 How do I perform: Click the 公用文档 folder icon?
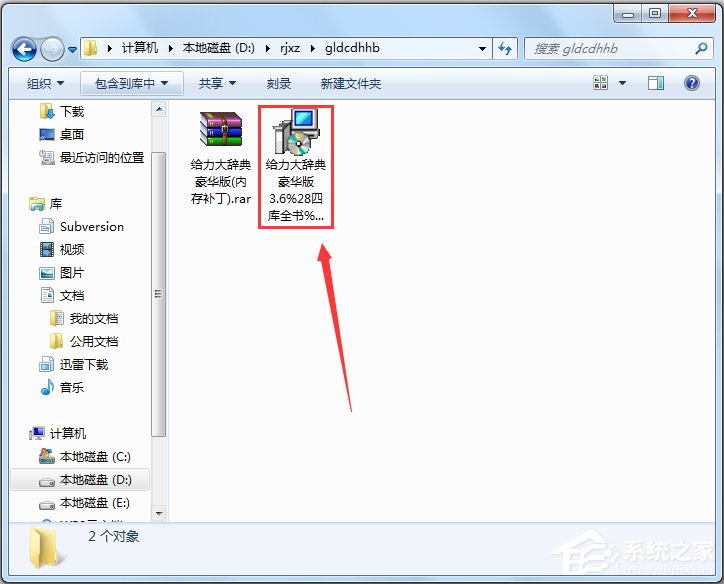point(56,342)
